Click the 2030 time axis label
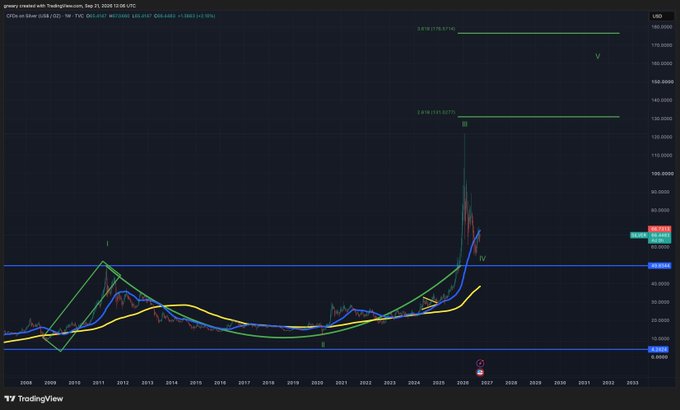 [x=560, y=383]
